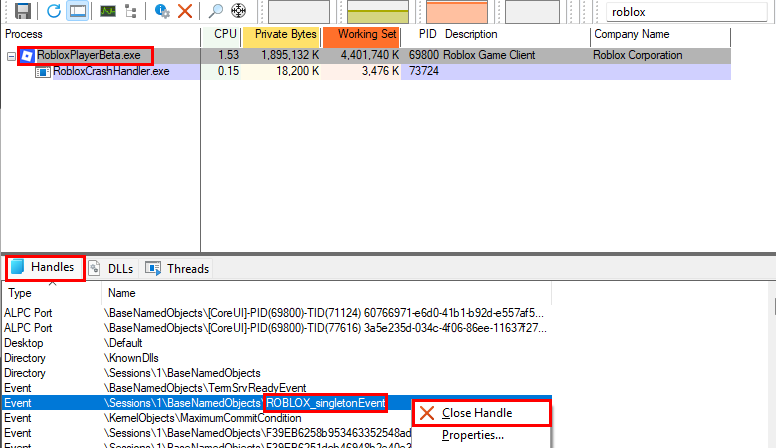
Task: Click the Roblox Game Client description
Action: point(489,55)
